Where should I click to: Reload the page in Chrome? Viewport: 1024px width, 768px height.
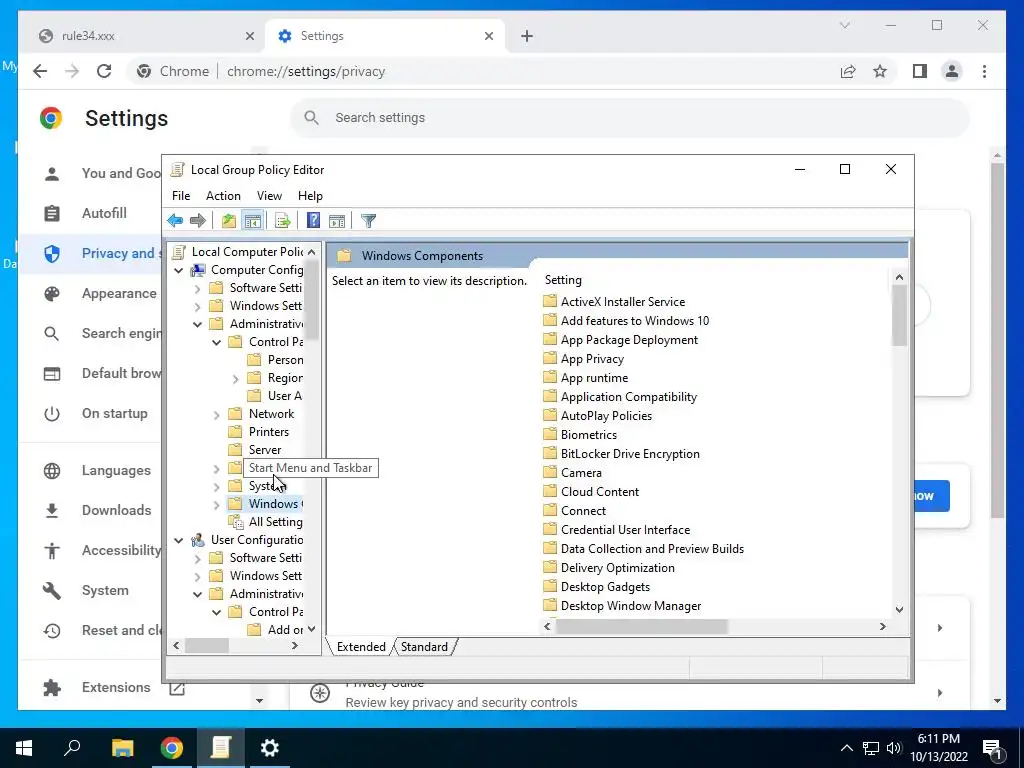pyautogui.click(x=104, y=71)
